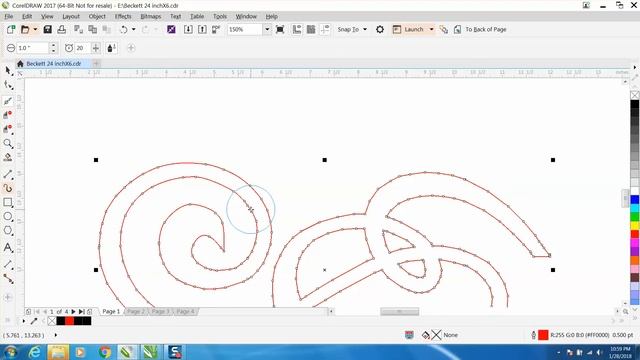
Task: Click the Copy toolbar icon
Action: point(93,29)
